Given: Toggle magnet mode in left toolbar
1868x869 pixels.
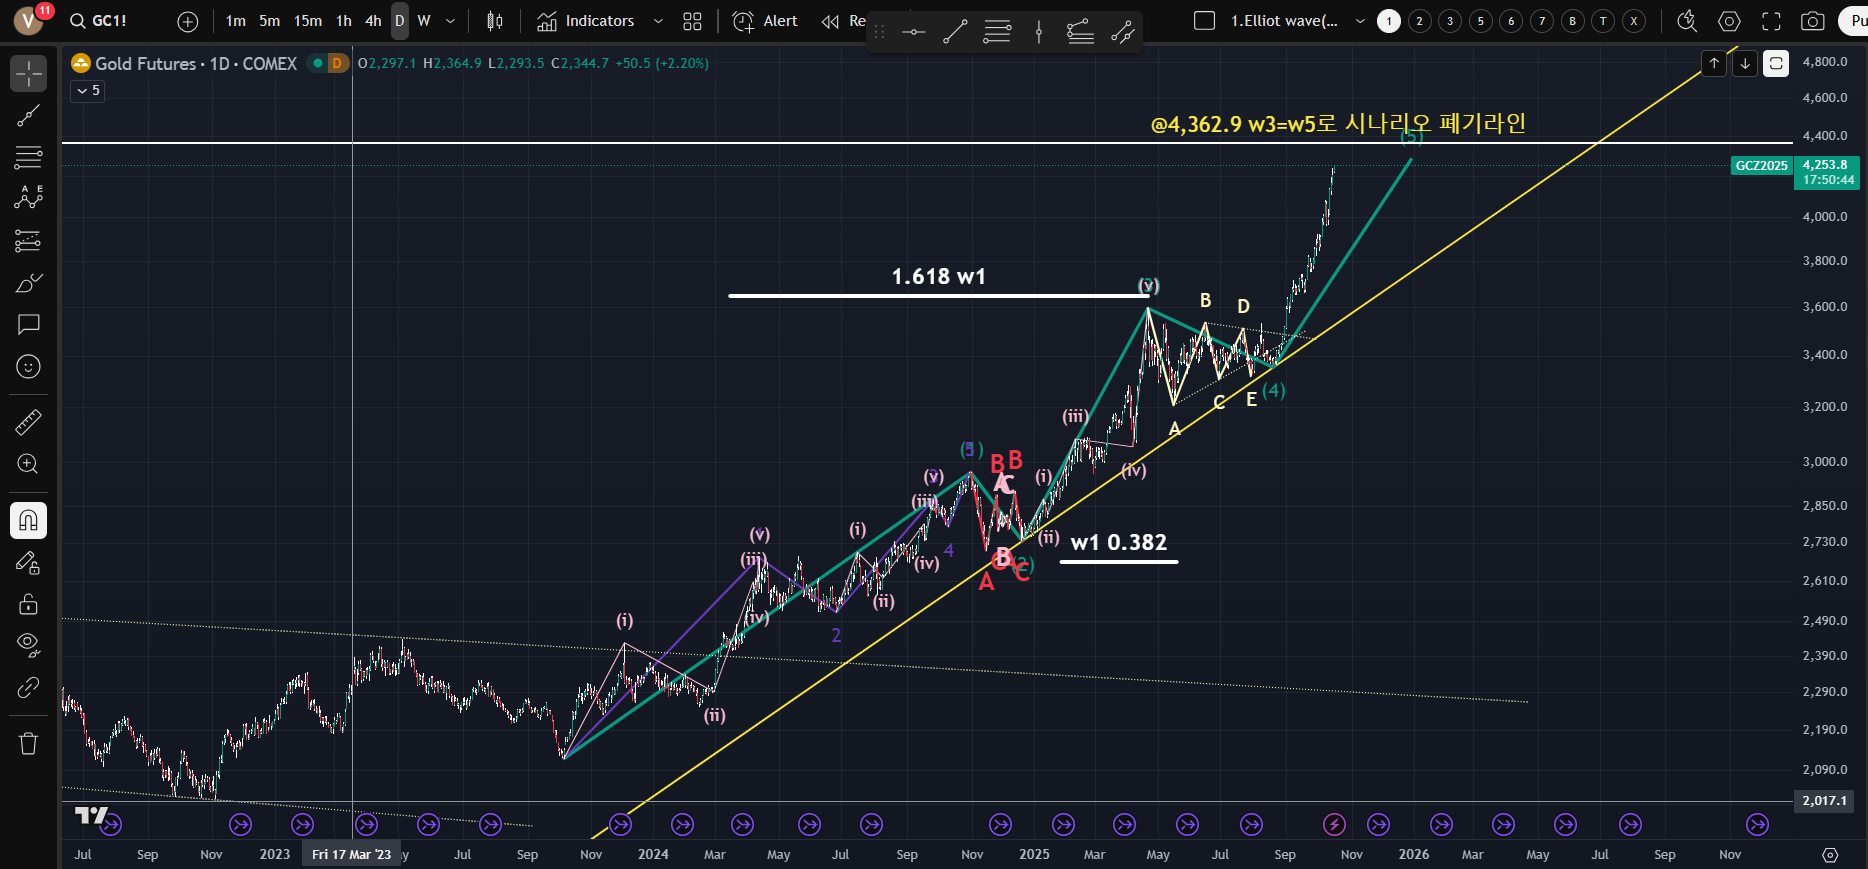Looking at the screenshot, I should [28, 520].
